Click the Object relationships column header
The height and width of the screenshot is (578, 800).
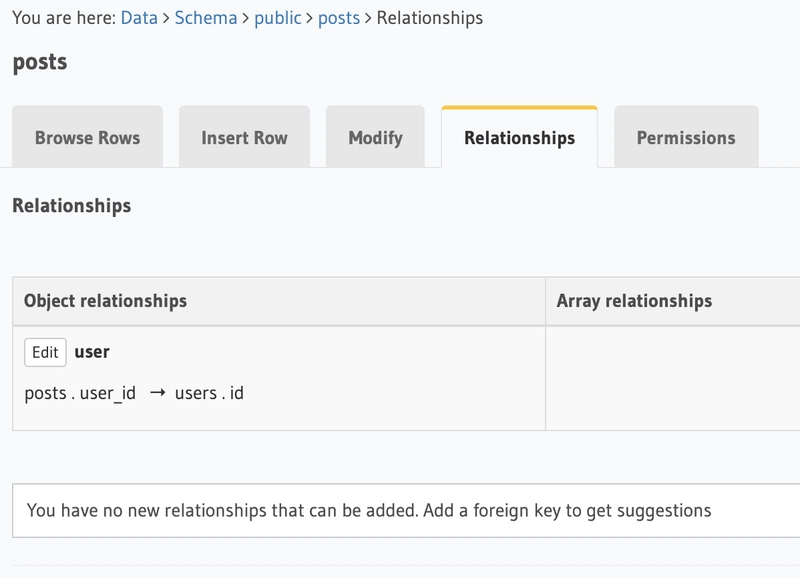(x=105, y=301)
